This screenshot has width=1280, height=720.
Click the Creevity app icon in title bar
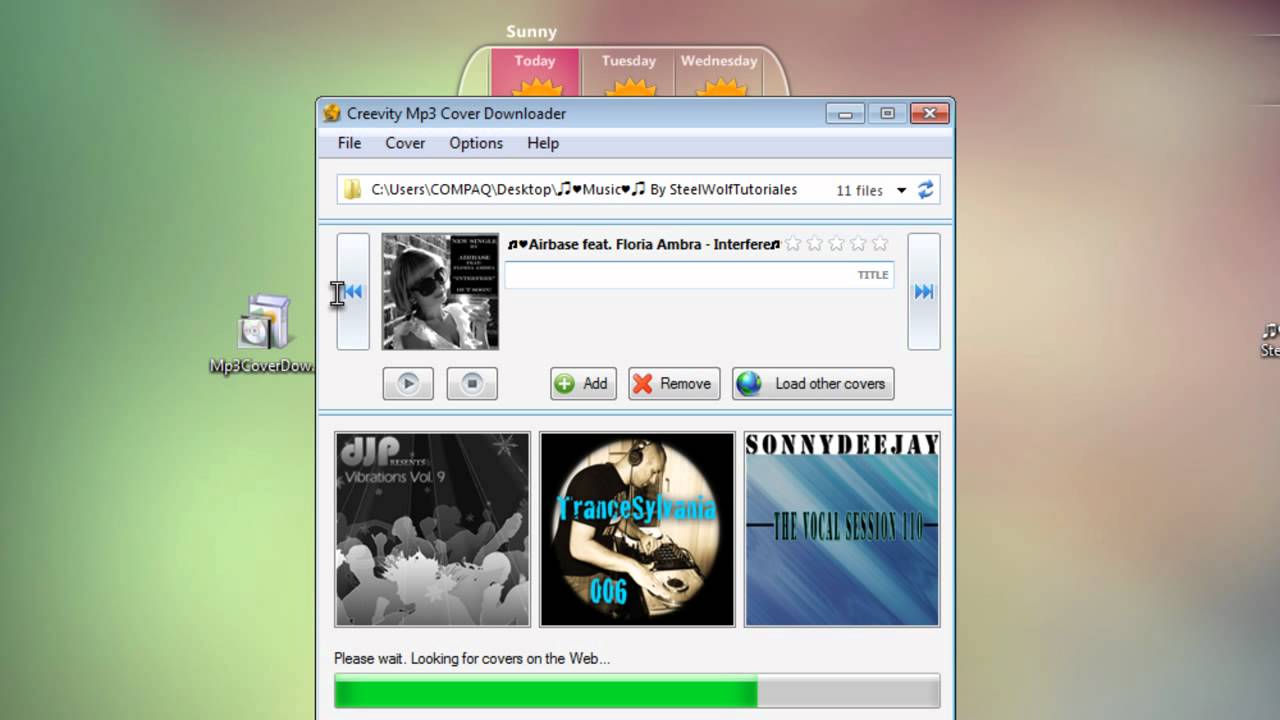coord(332,113)
